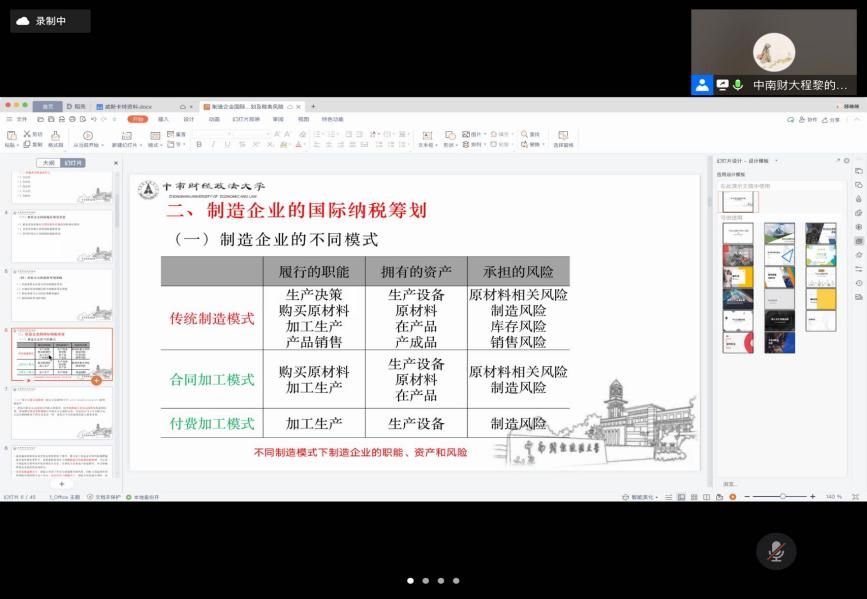This screenshot has width=867, height=599.
Task: Click the Format Painter (格式刷) icon
Action: pos(56,135)
